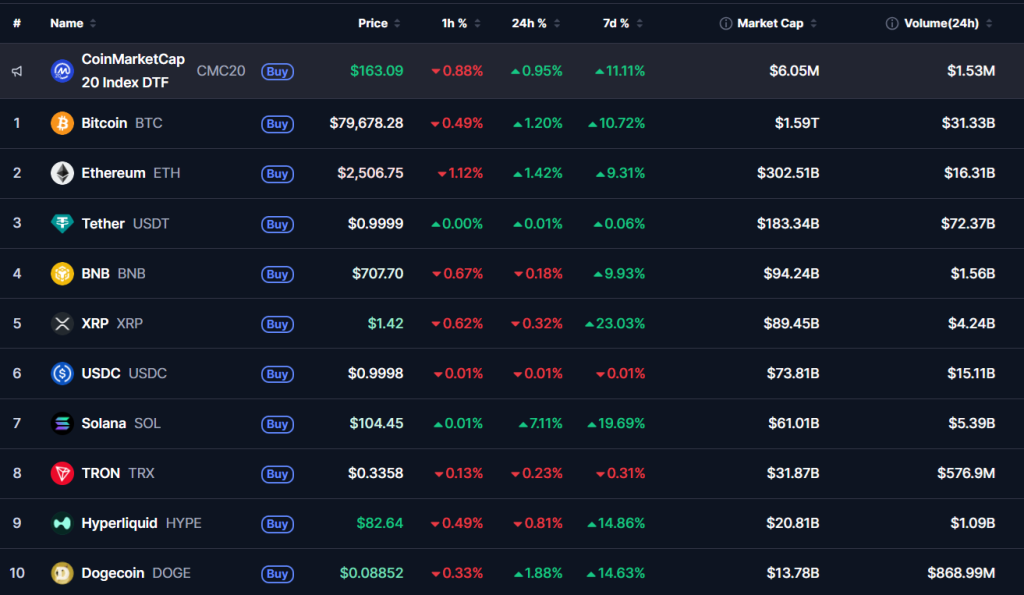Sort table by Volume(24h) column
Screen dimensions: 1024x595
(948, 24)
